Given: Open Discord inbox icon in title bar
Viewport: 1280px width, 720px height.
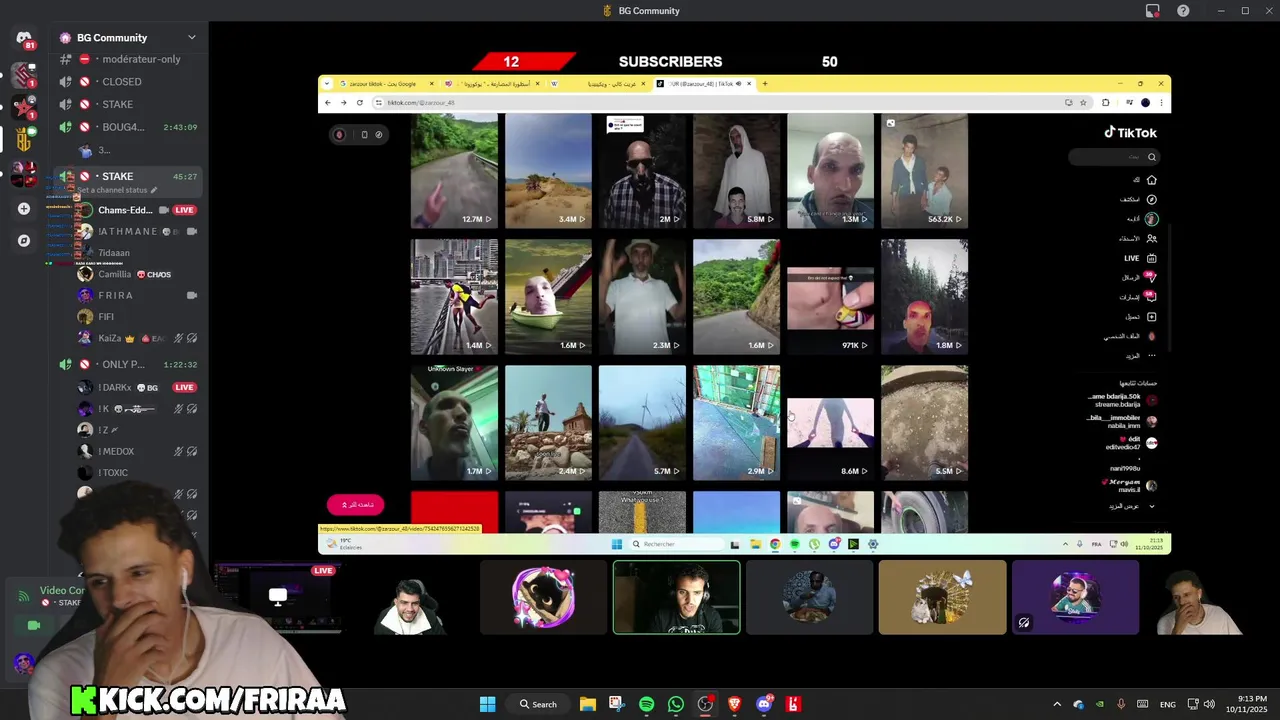Looking at the screenshot, I should [1153, 11].
